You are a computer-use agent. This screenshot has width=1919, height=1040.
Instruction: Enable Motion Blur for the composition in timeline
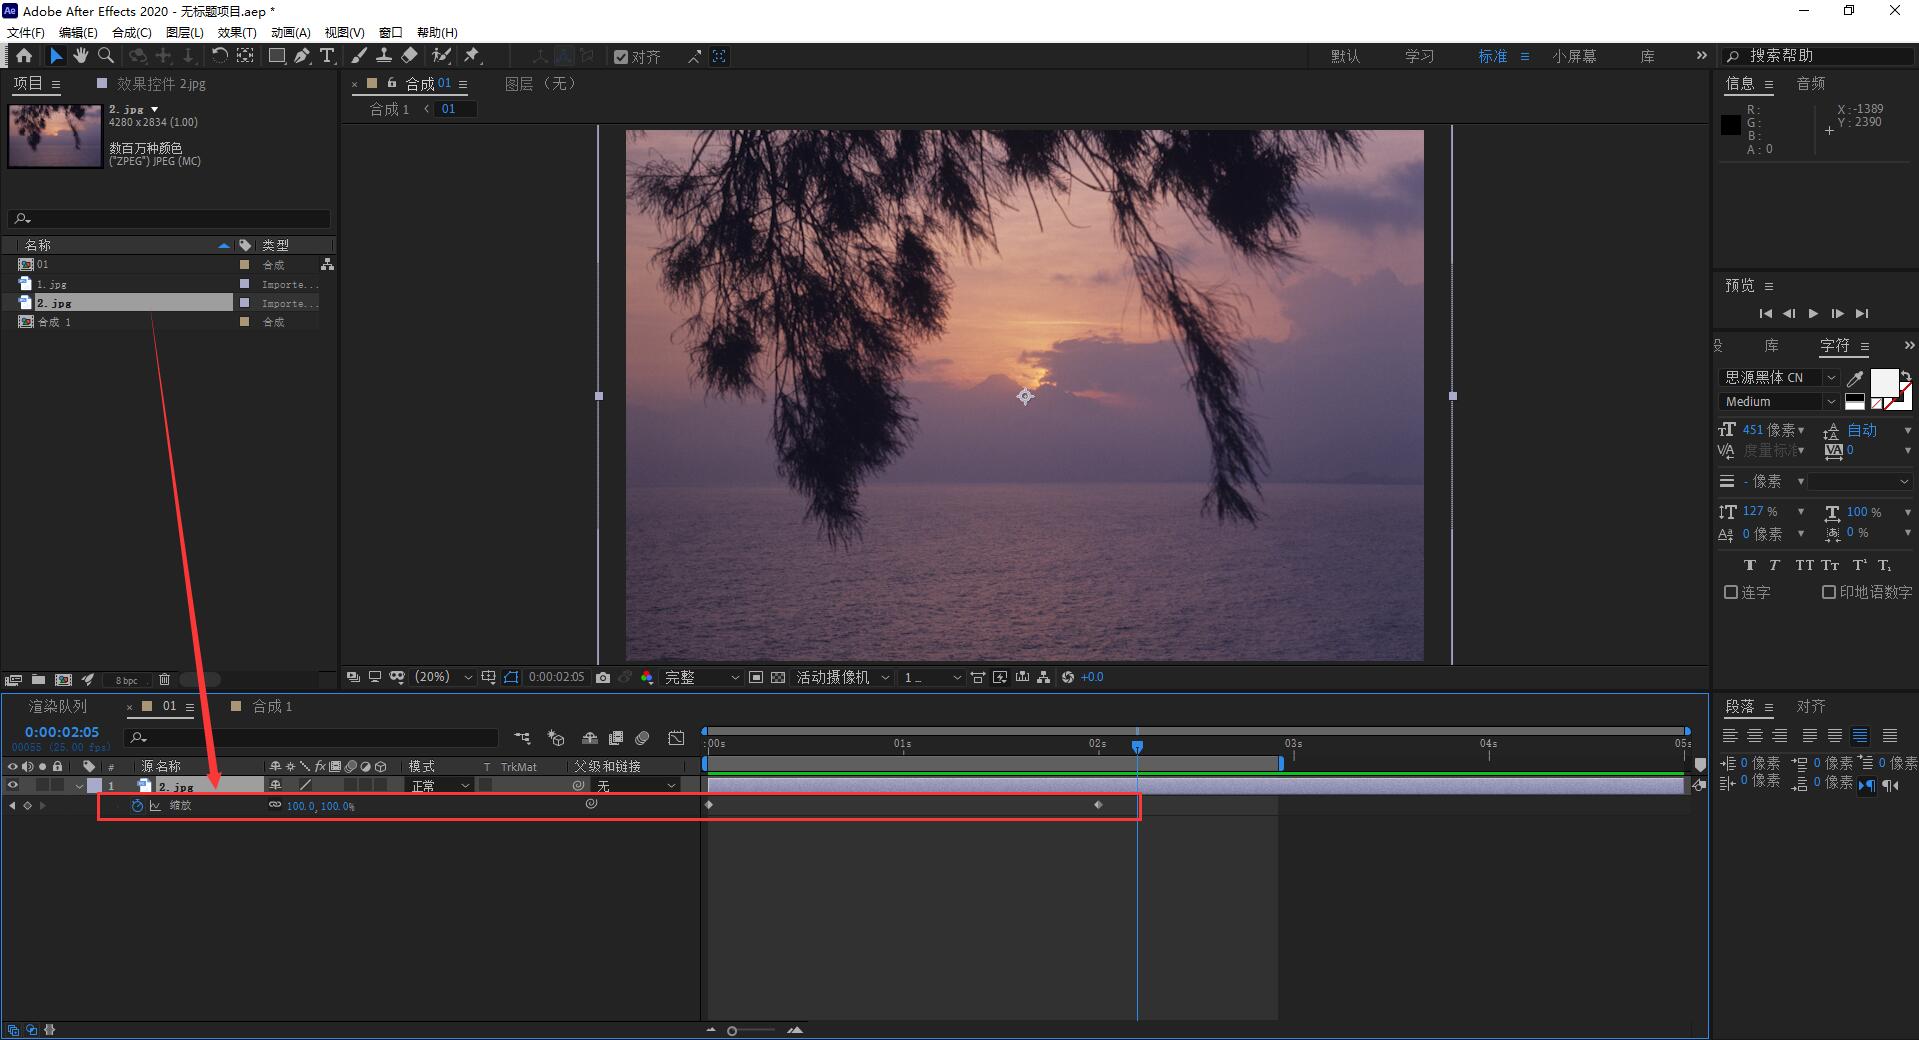(643, 738)
